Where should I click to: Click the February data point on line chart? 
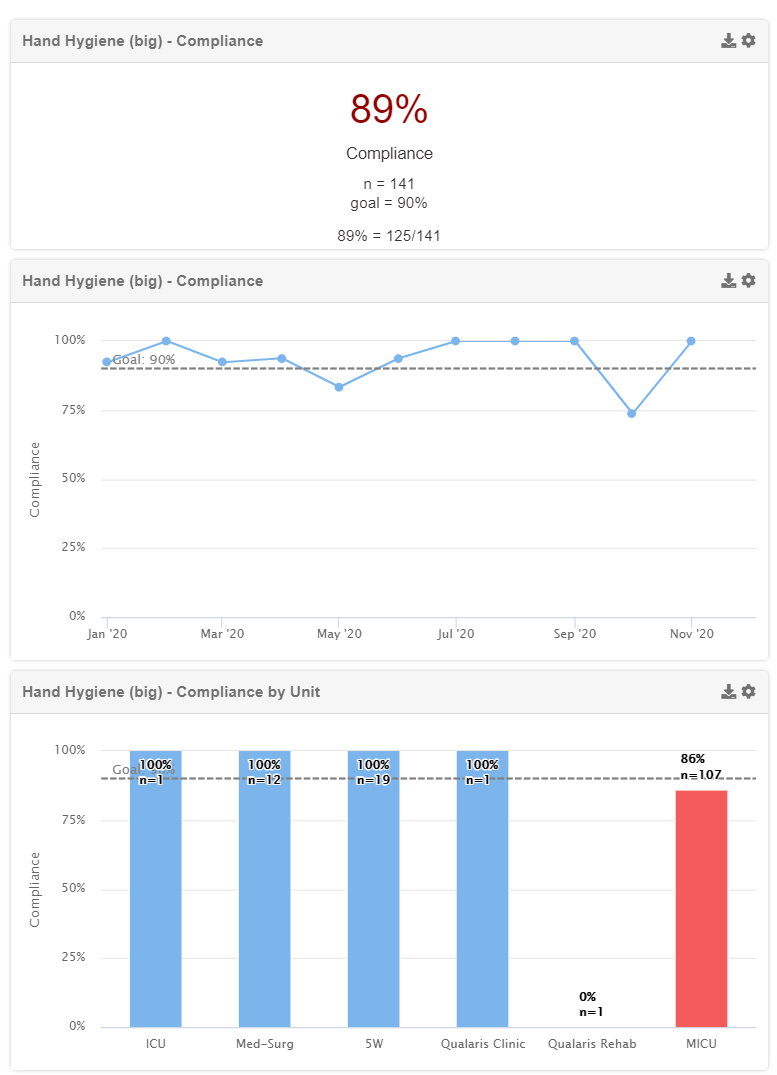coord(166,341)
